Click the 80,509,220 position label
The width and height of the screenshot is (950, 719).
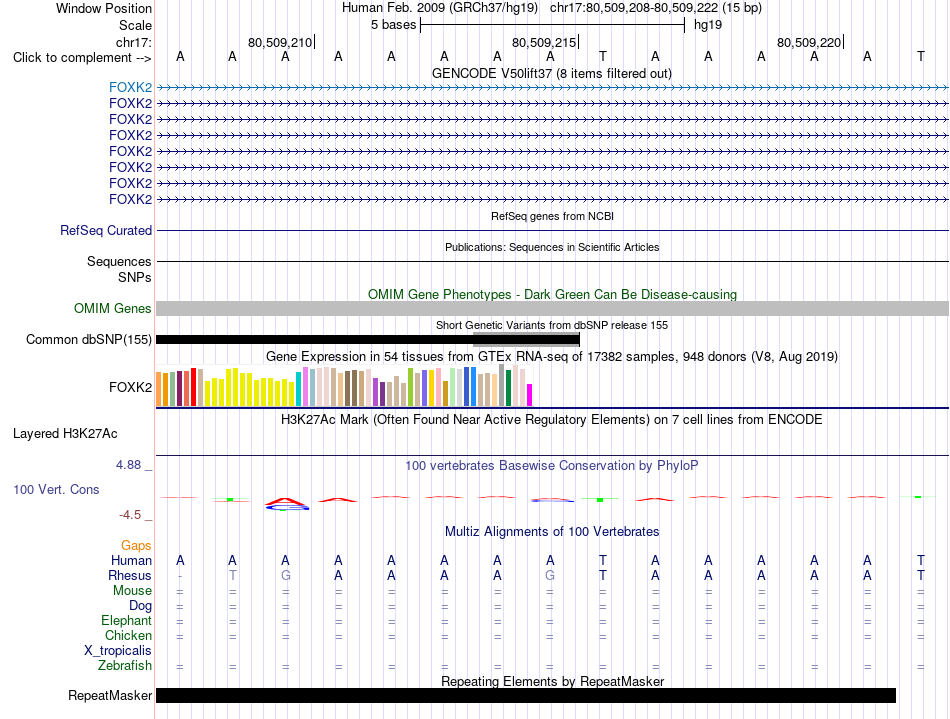coord(809,42)
